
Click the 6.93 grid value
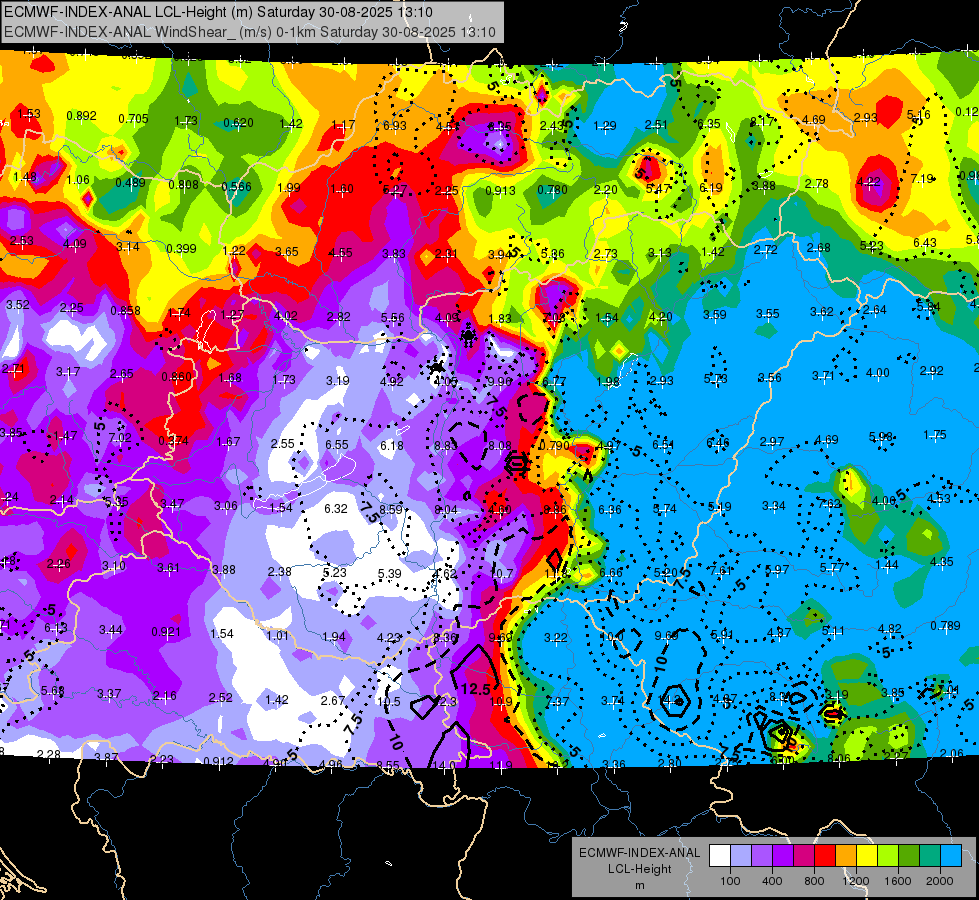point(395,126)
